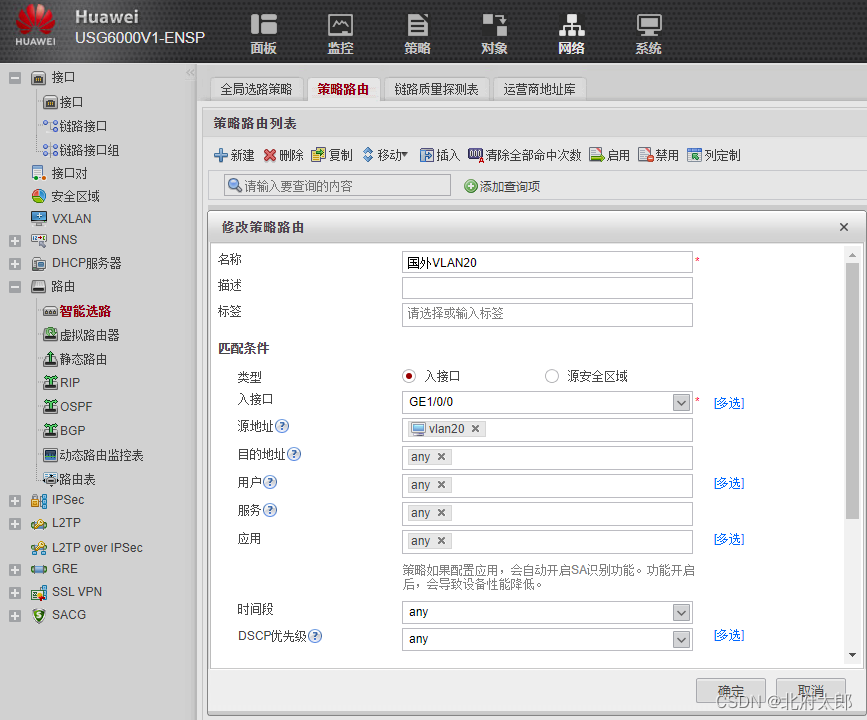Image resolution: width=867 pixels, height=720 pixels.
Task: Click the 禁用 disable icon
Action: click(x=645, y=155)
